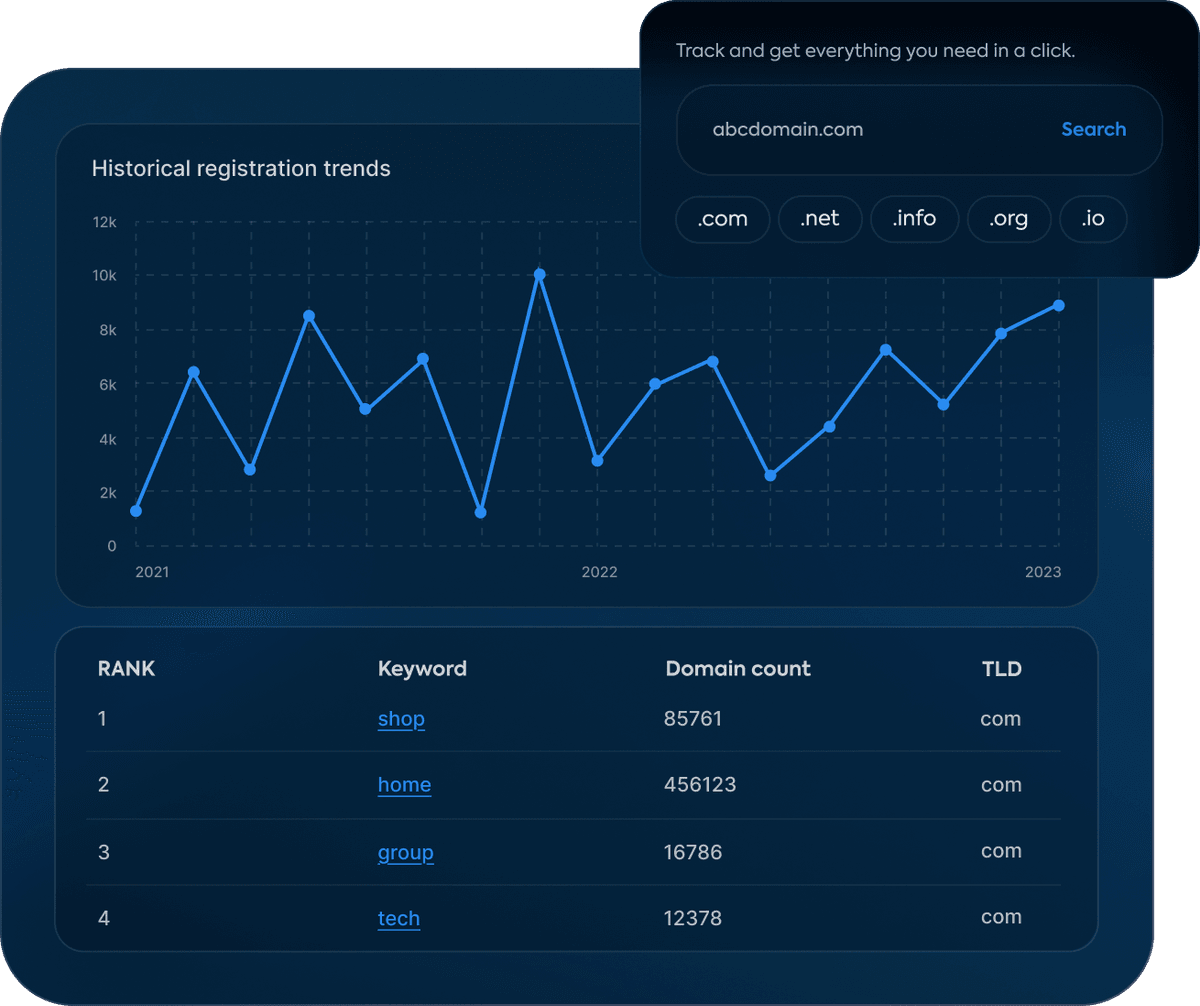Select the .io TLD filter pill
Image resolution: width=1200 pixels, height=1006 pixels.
pyautogui.click(x=1092, y=219)
